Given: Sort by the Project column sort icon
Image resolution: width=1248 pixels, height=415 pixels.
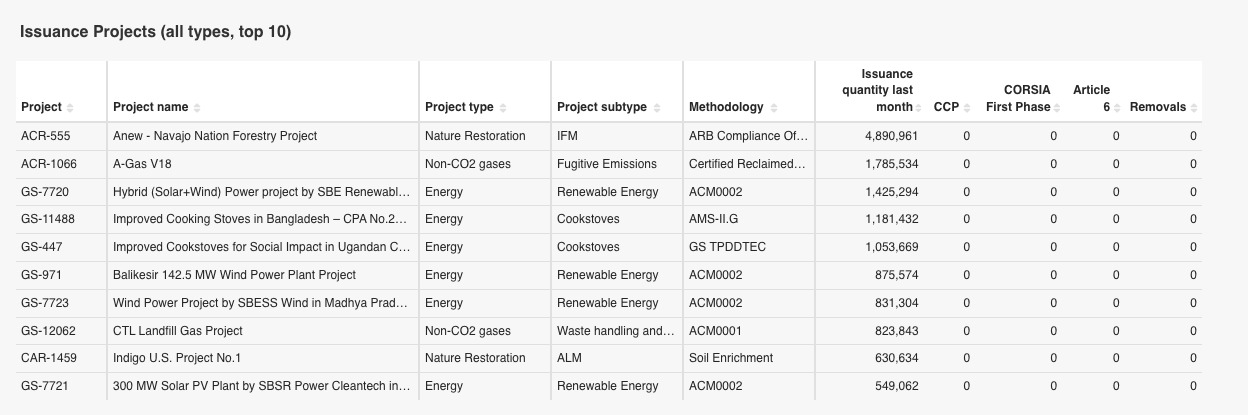Looking at the screenshot, I should point(70,108).
